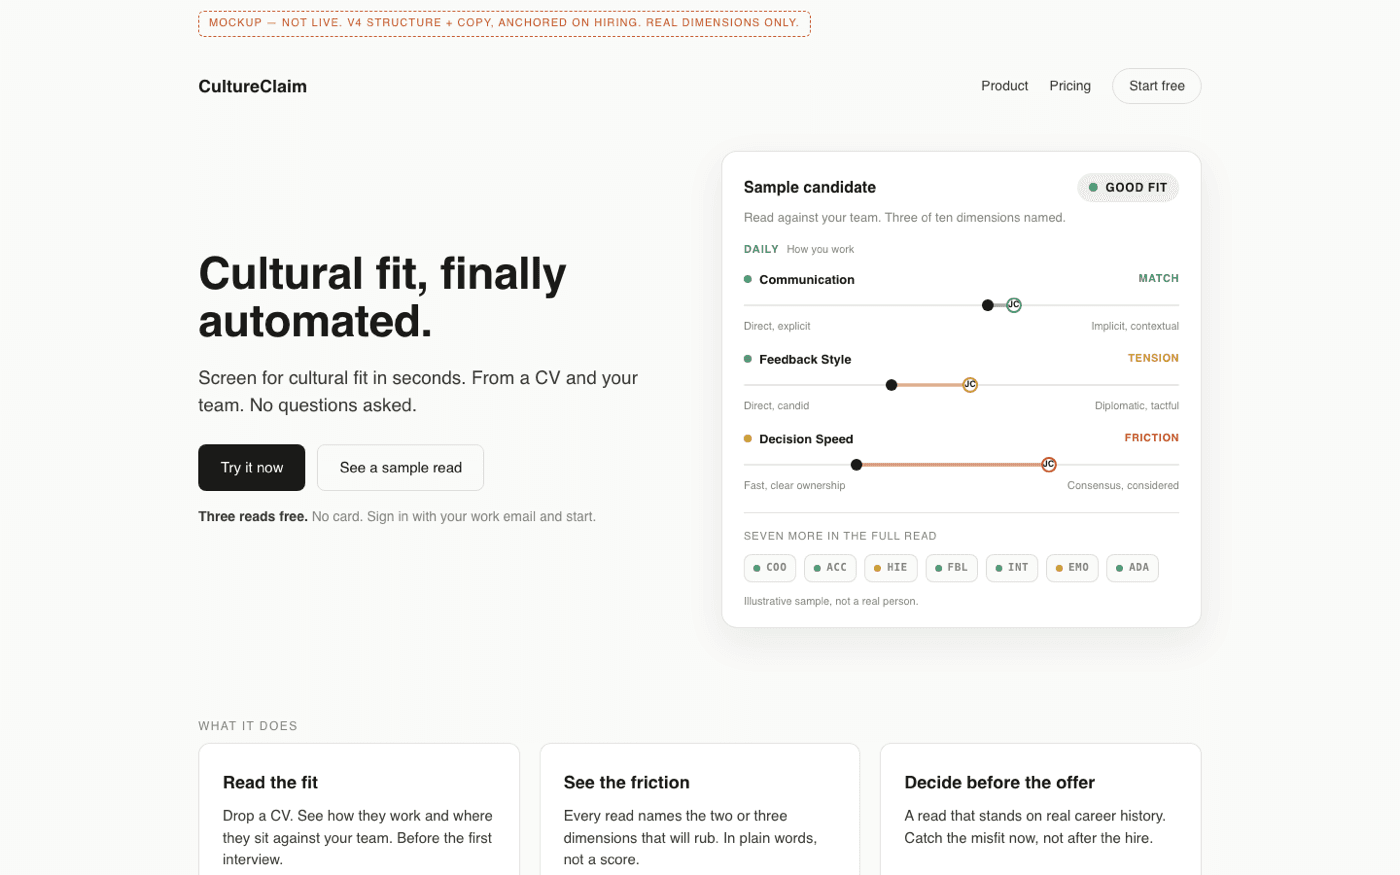Open the Pricing nav item
The width and height of the screenshot is (1400, 875).
coord(1070,86)
